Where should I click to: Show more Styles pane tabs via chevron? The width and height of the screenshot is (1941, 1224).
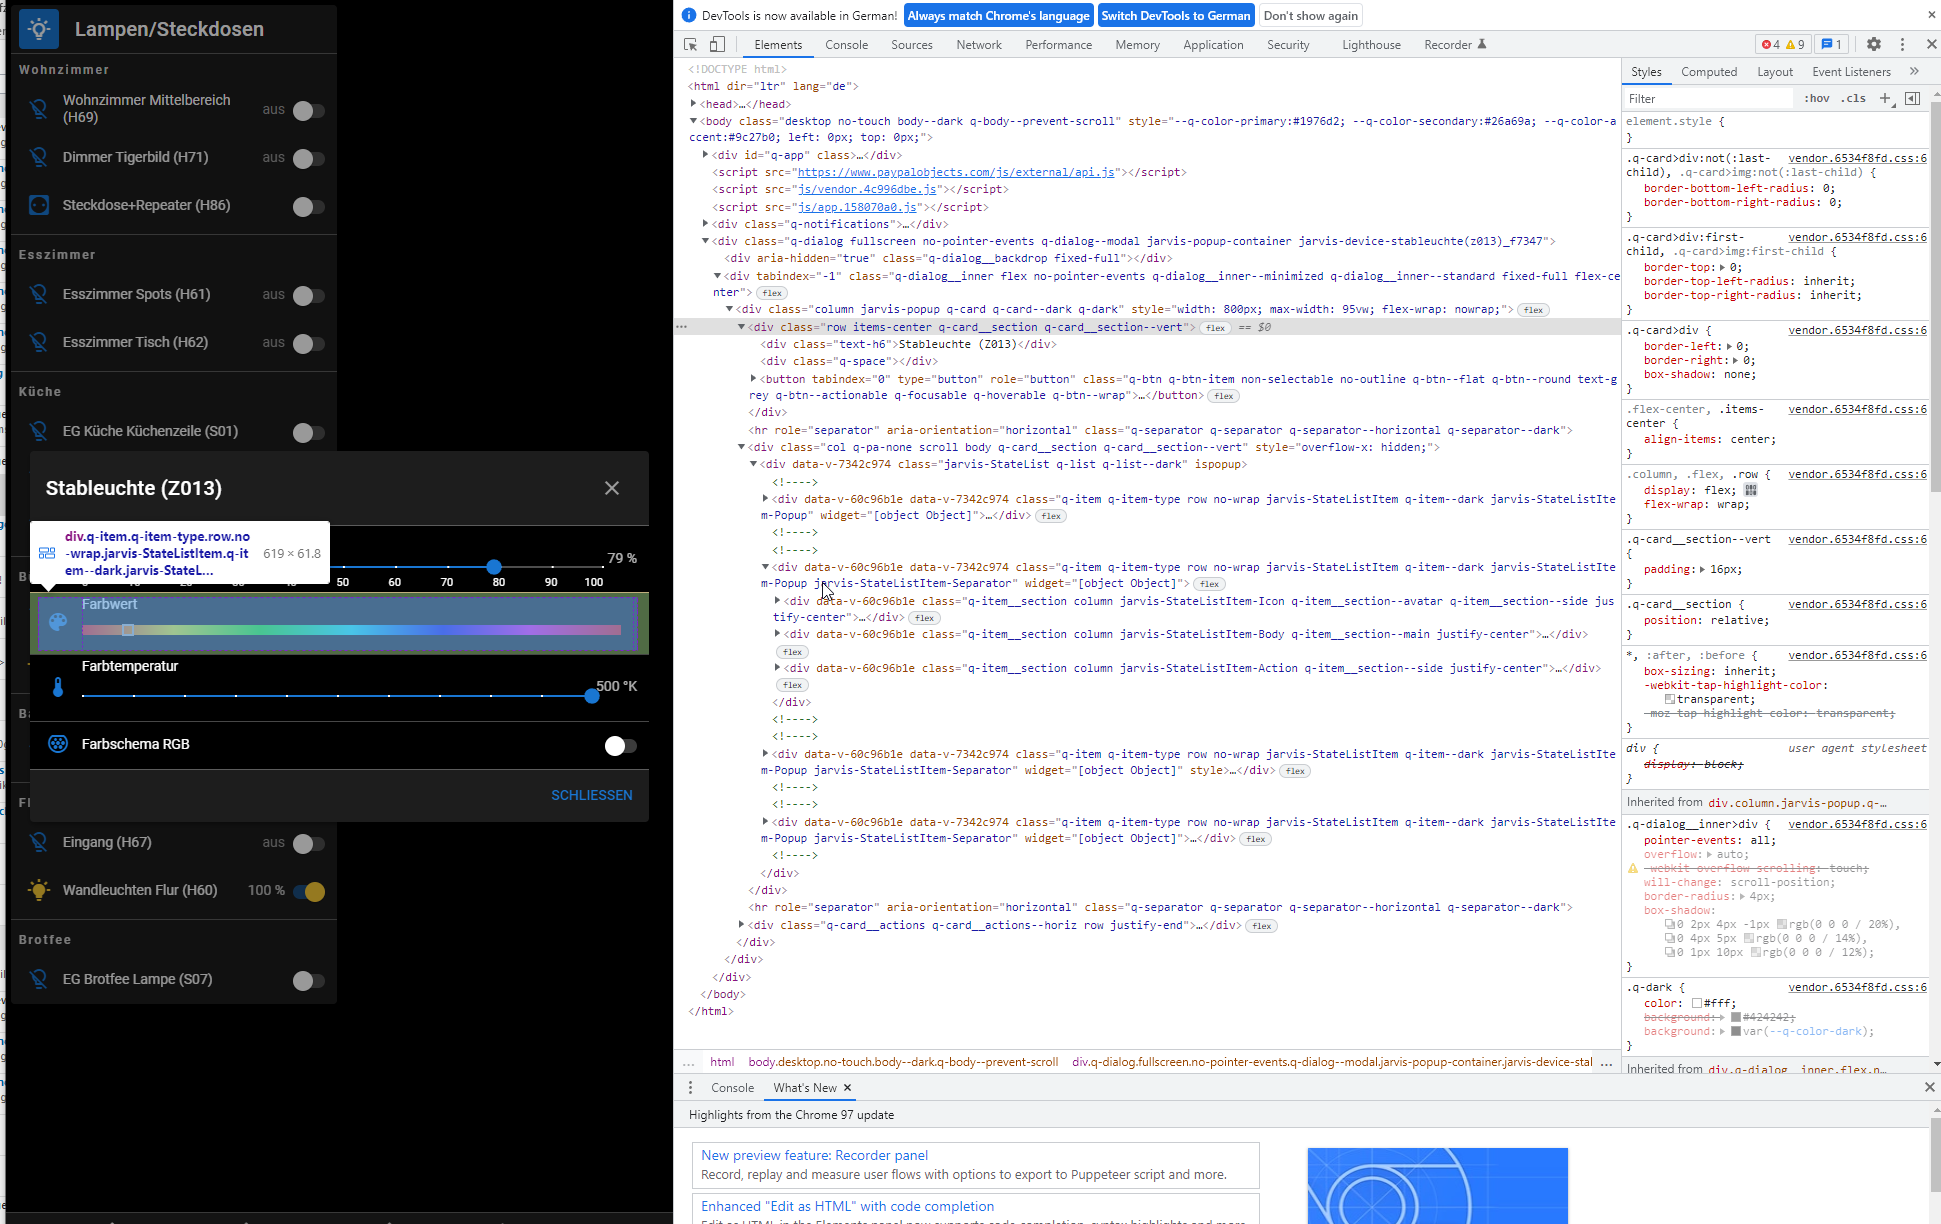(x=1914, y=72)
